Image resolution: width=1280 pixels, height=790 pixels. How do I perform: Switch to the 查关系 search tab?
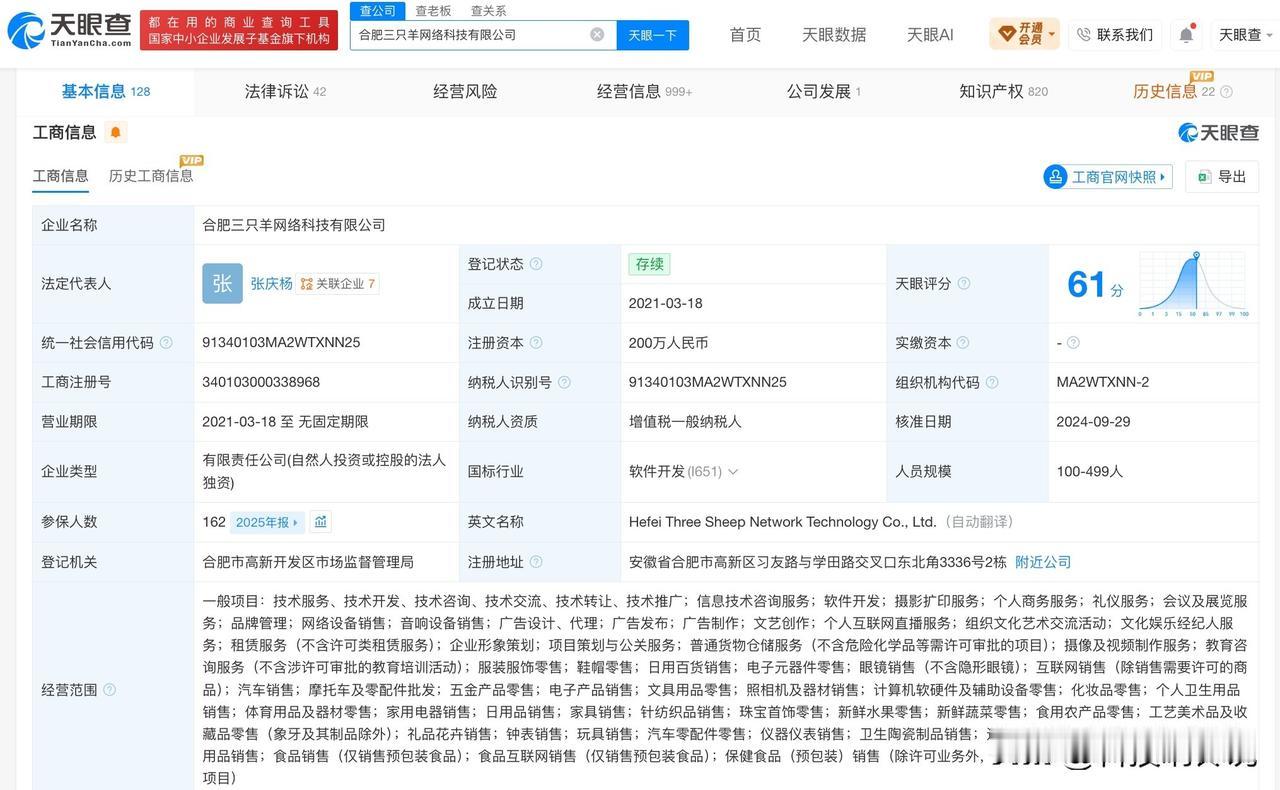[x=488, y=11]
